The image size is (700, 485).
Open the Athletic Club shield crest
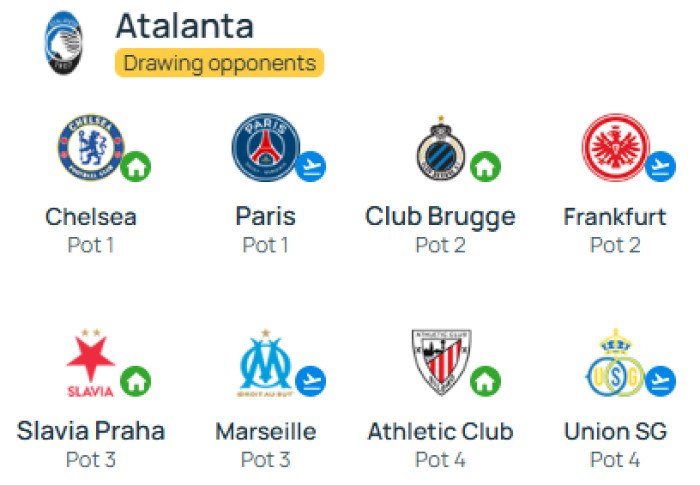click(x=441, y=362)
